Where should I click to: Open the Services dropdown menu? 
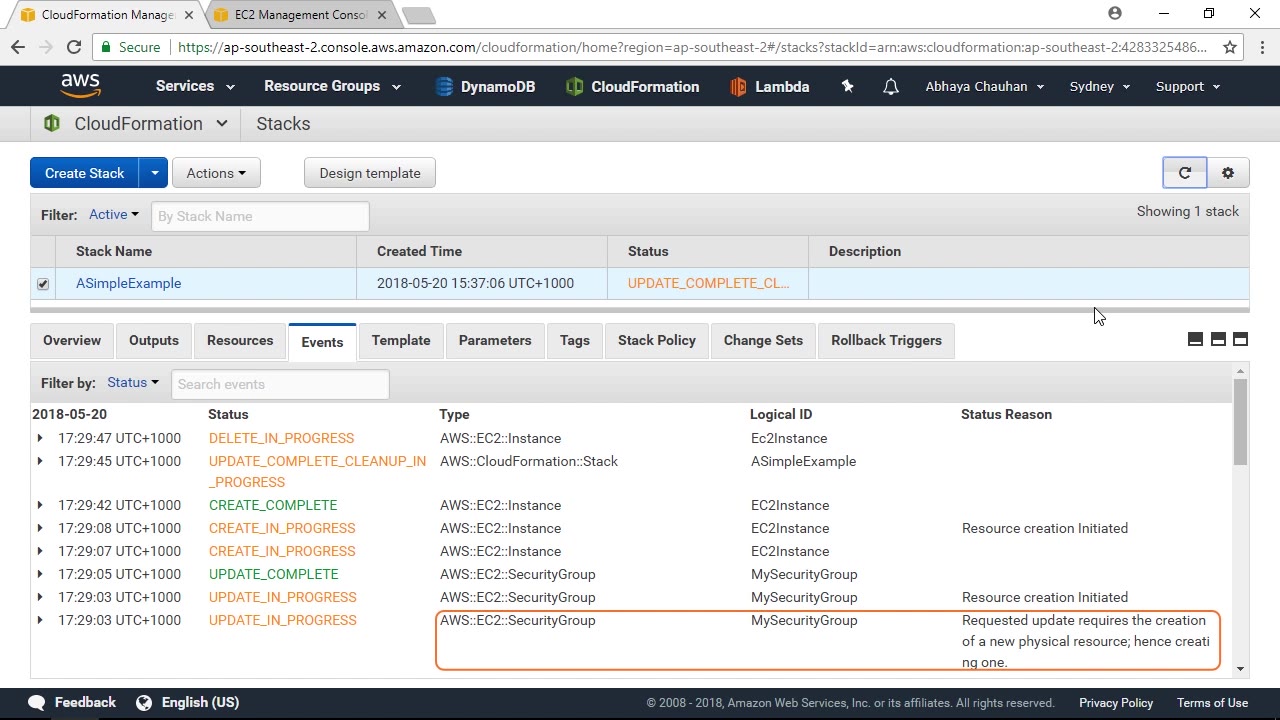pyautogui.click(x=195, y=86)
